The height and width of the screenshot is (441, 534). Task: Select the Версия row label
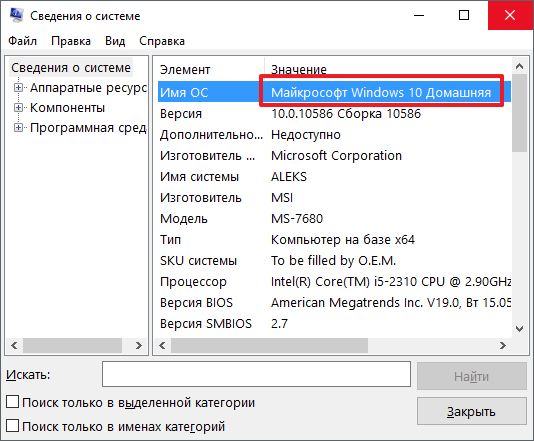point(181,113)
